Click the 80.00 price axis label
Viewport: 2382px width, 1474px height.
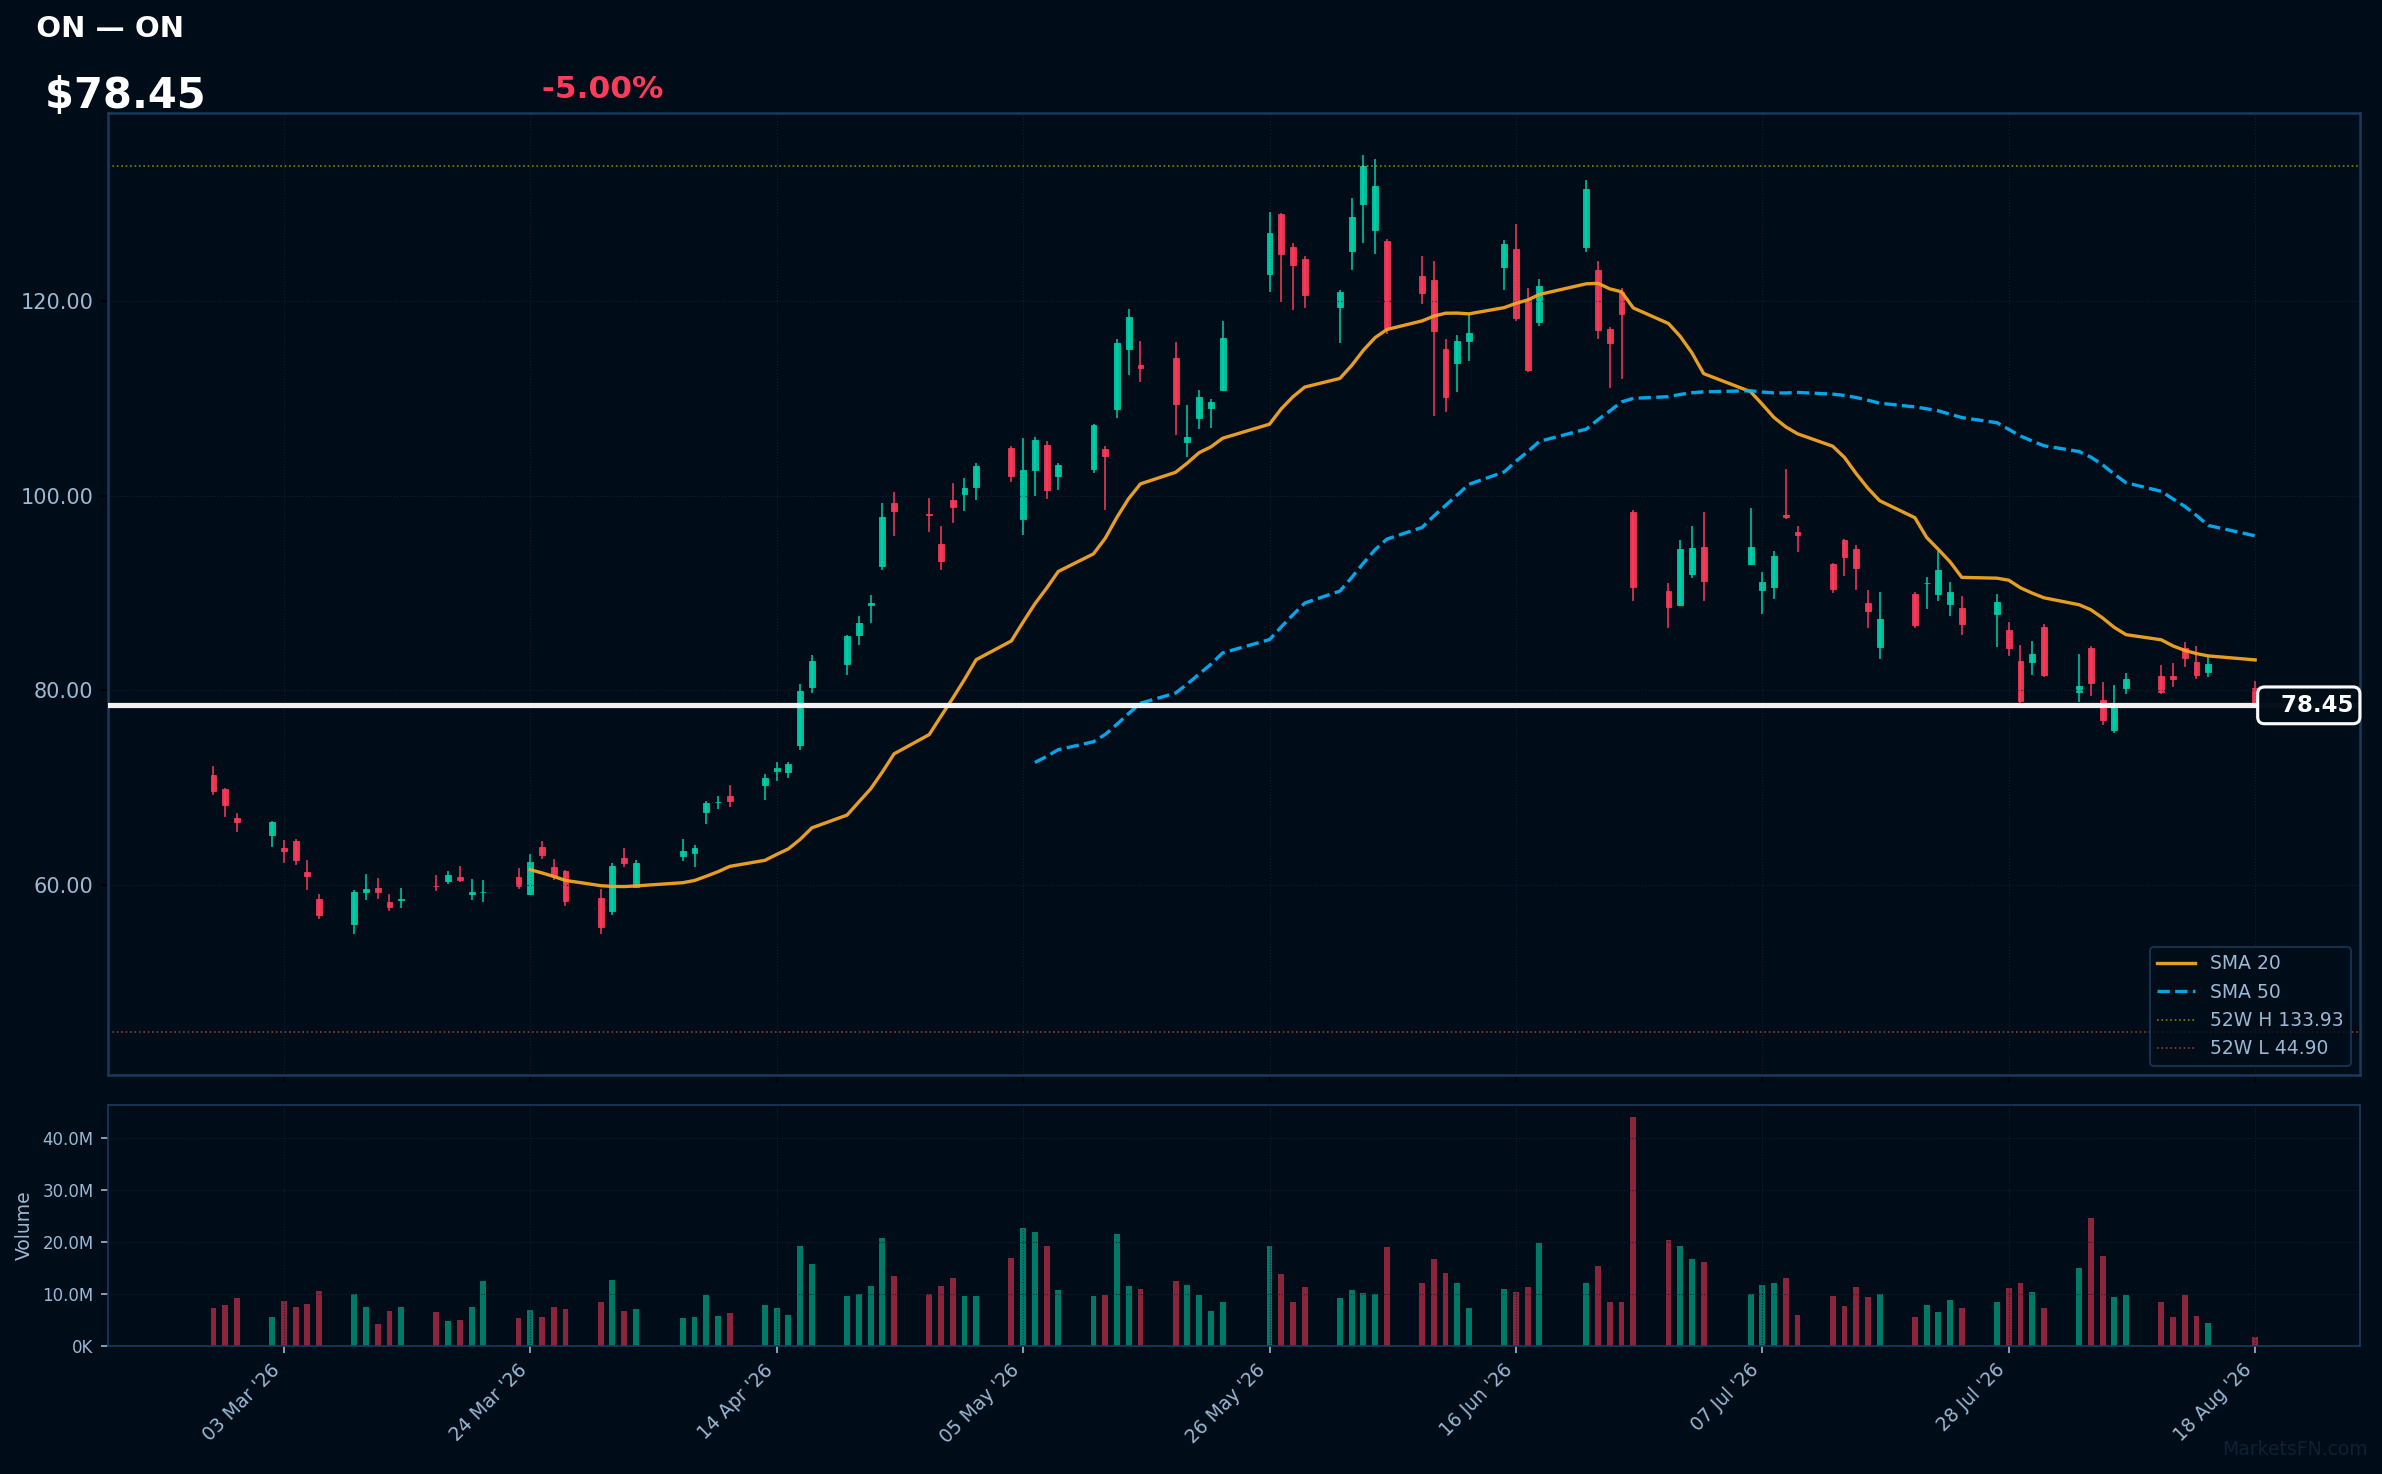click(63, 691)
